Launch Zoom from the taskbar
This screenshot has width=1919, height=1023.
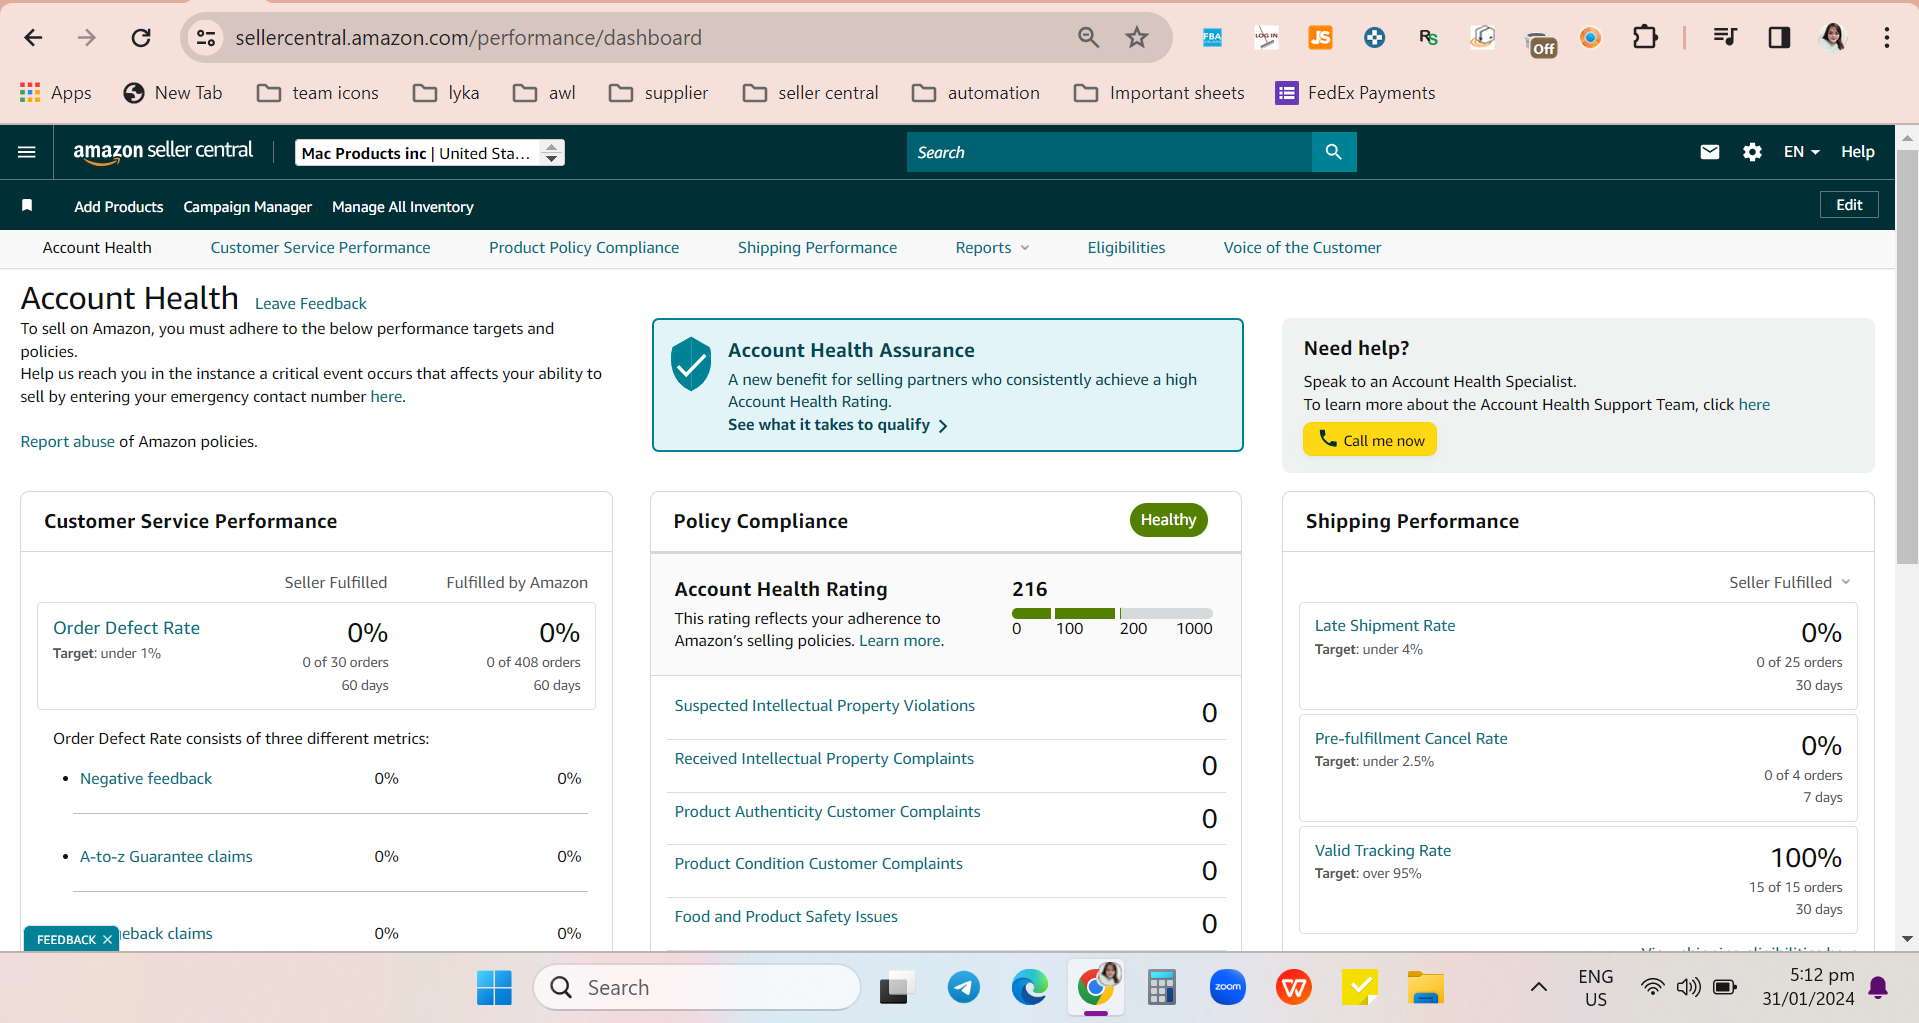(1227, 988)
